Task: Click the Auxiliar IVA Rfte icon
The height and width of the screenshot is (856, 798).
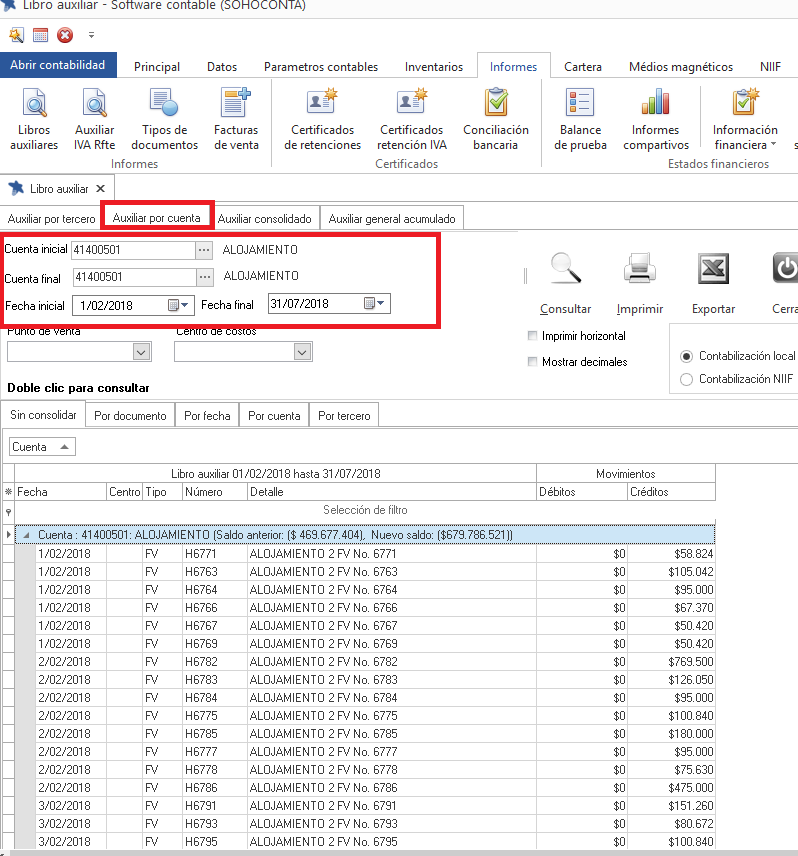Action: 95,118
